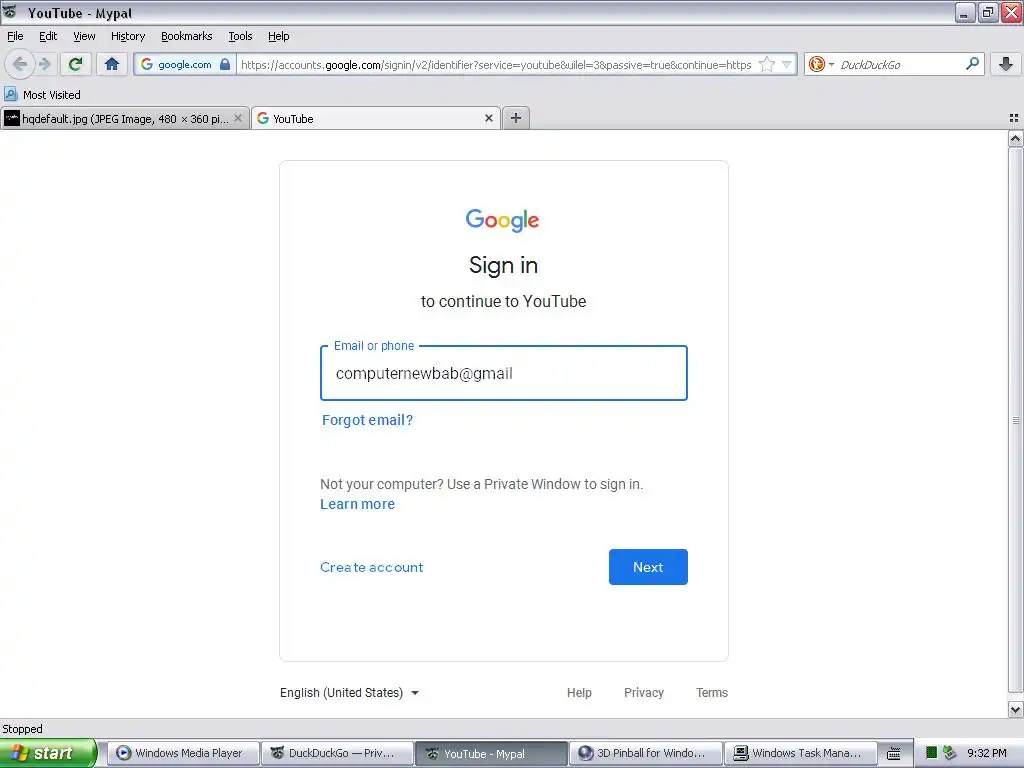Open the View menu
Image resolution: width=1024 pixels, height=768 pixels.
click(x=84, y=36)
